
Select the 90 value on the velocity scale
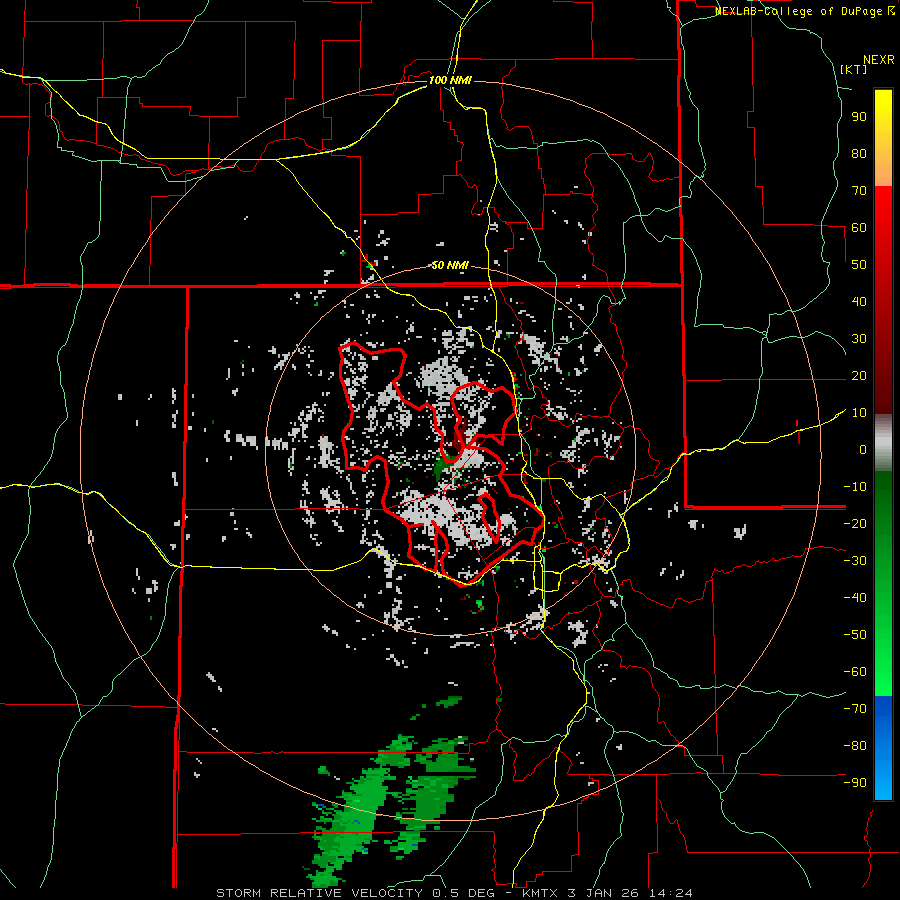click(859, 117)
